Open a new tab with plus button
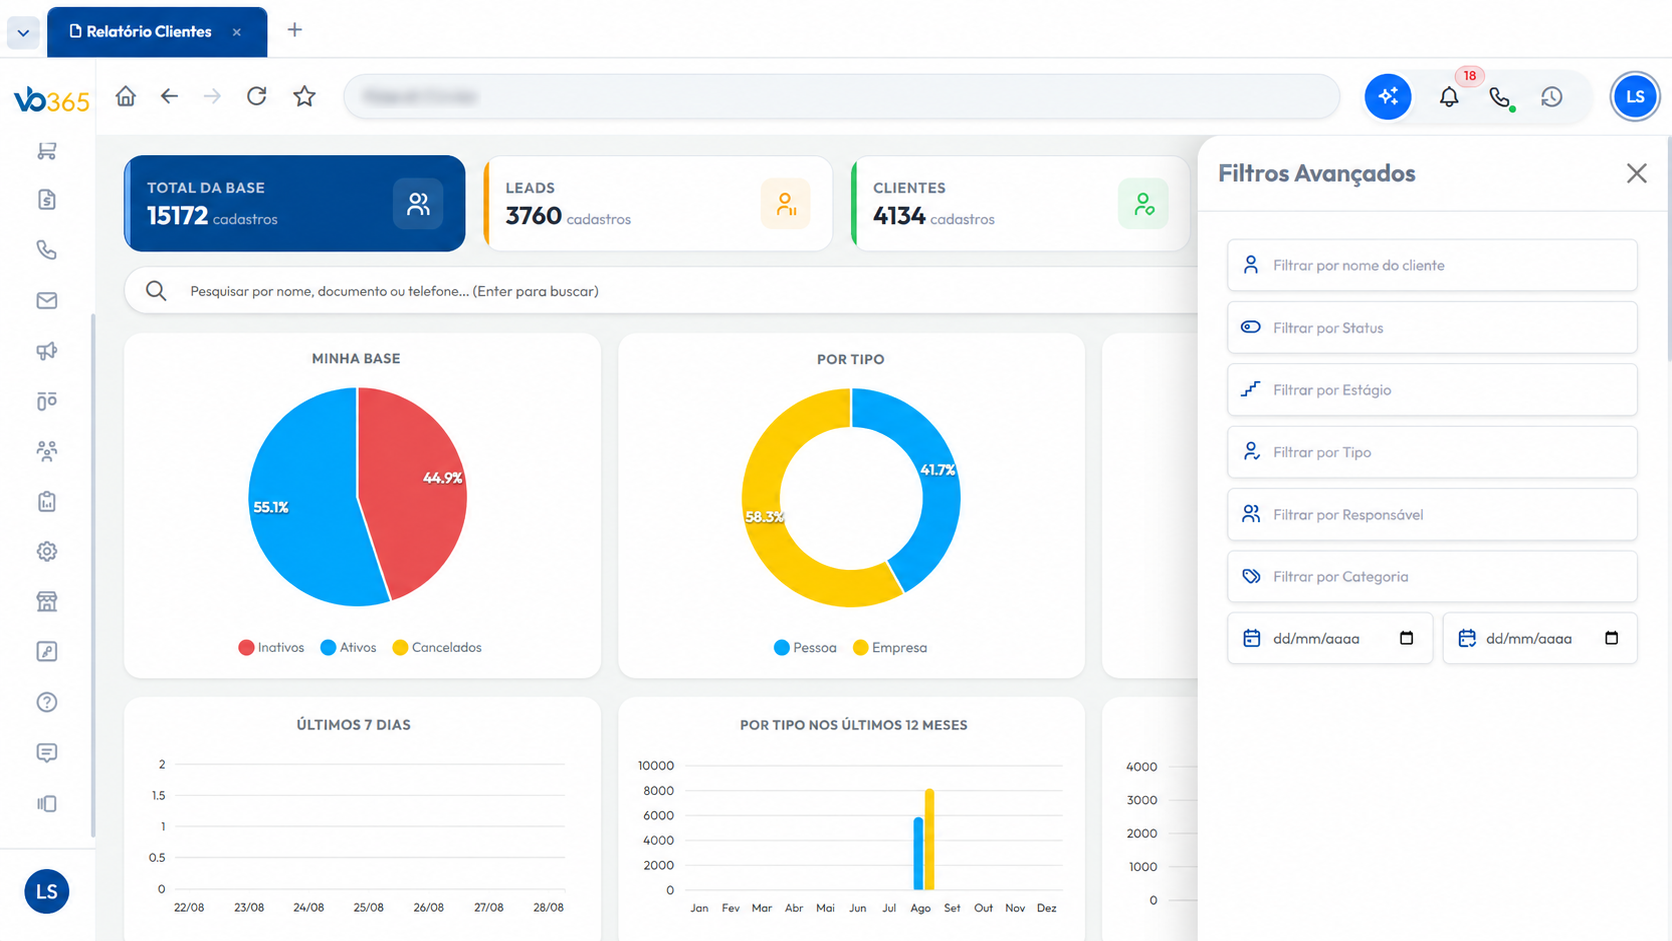This screenshot has width=1672, height=941. click(294, 30)
